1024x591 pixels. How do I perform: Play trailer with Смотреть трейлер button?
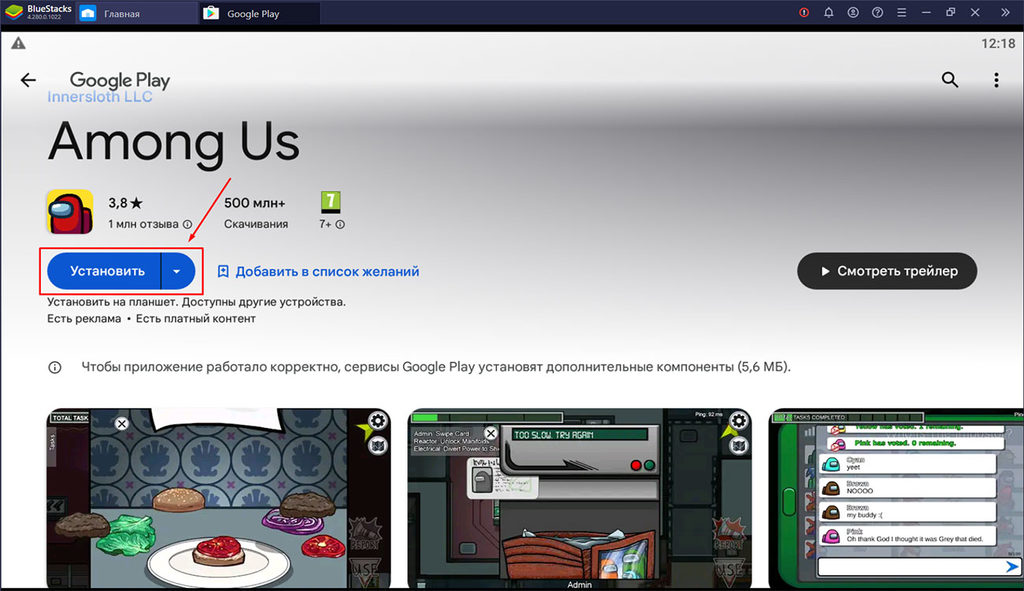[x=887, y=271]
